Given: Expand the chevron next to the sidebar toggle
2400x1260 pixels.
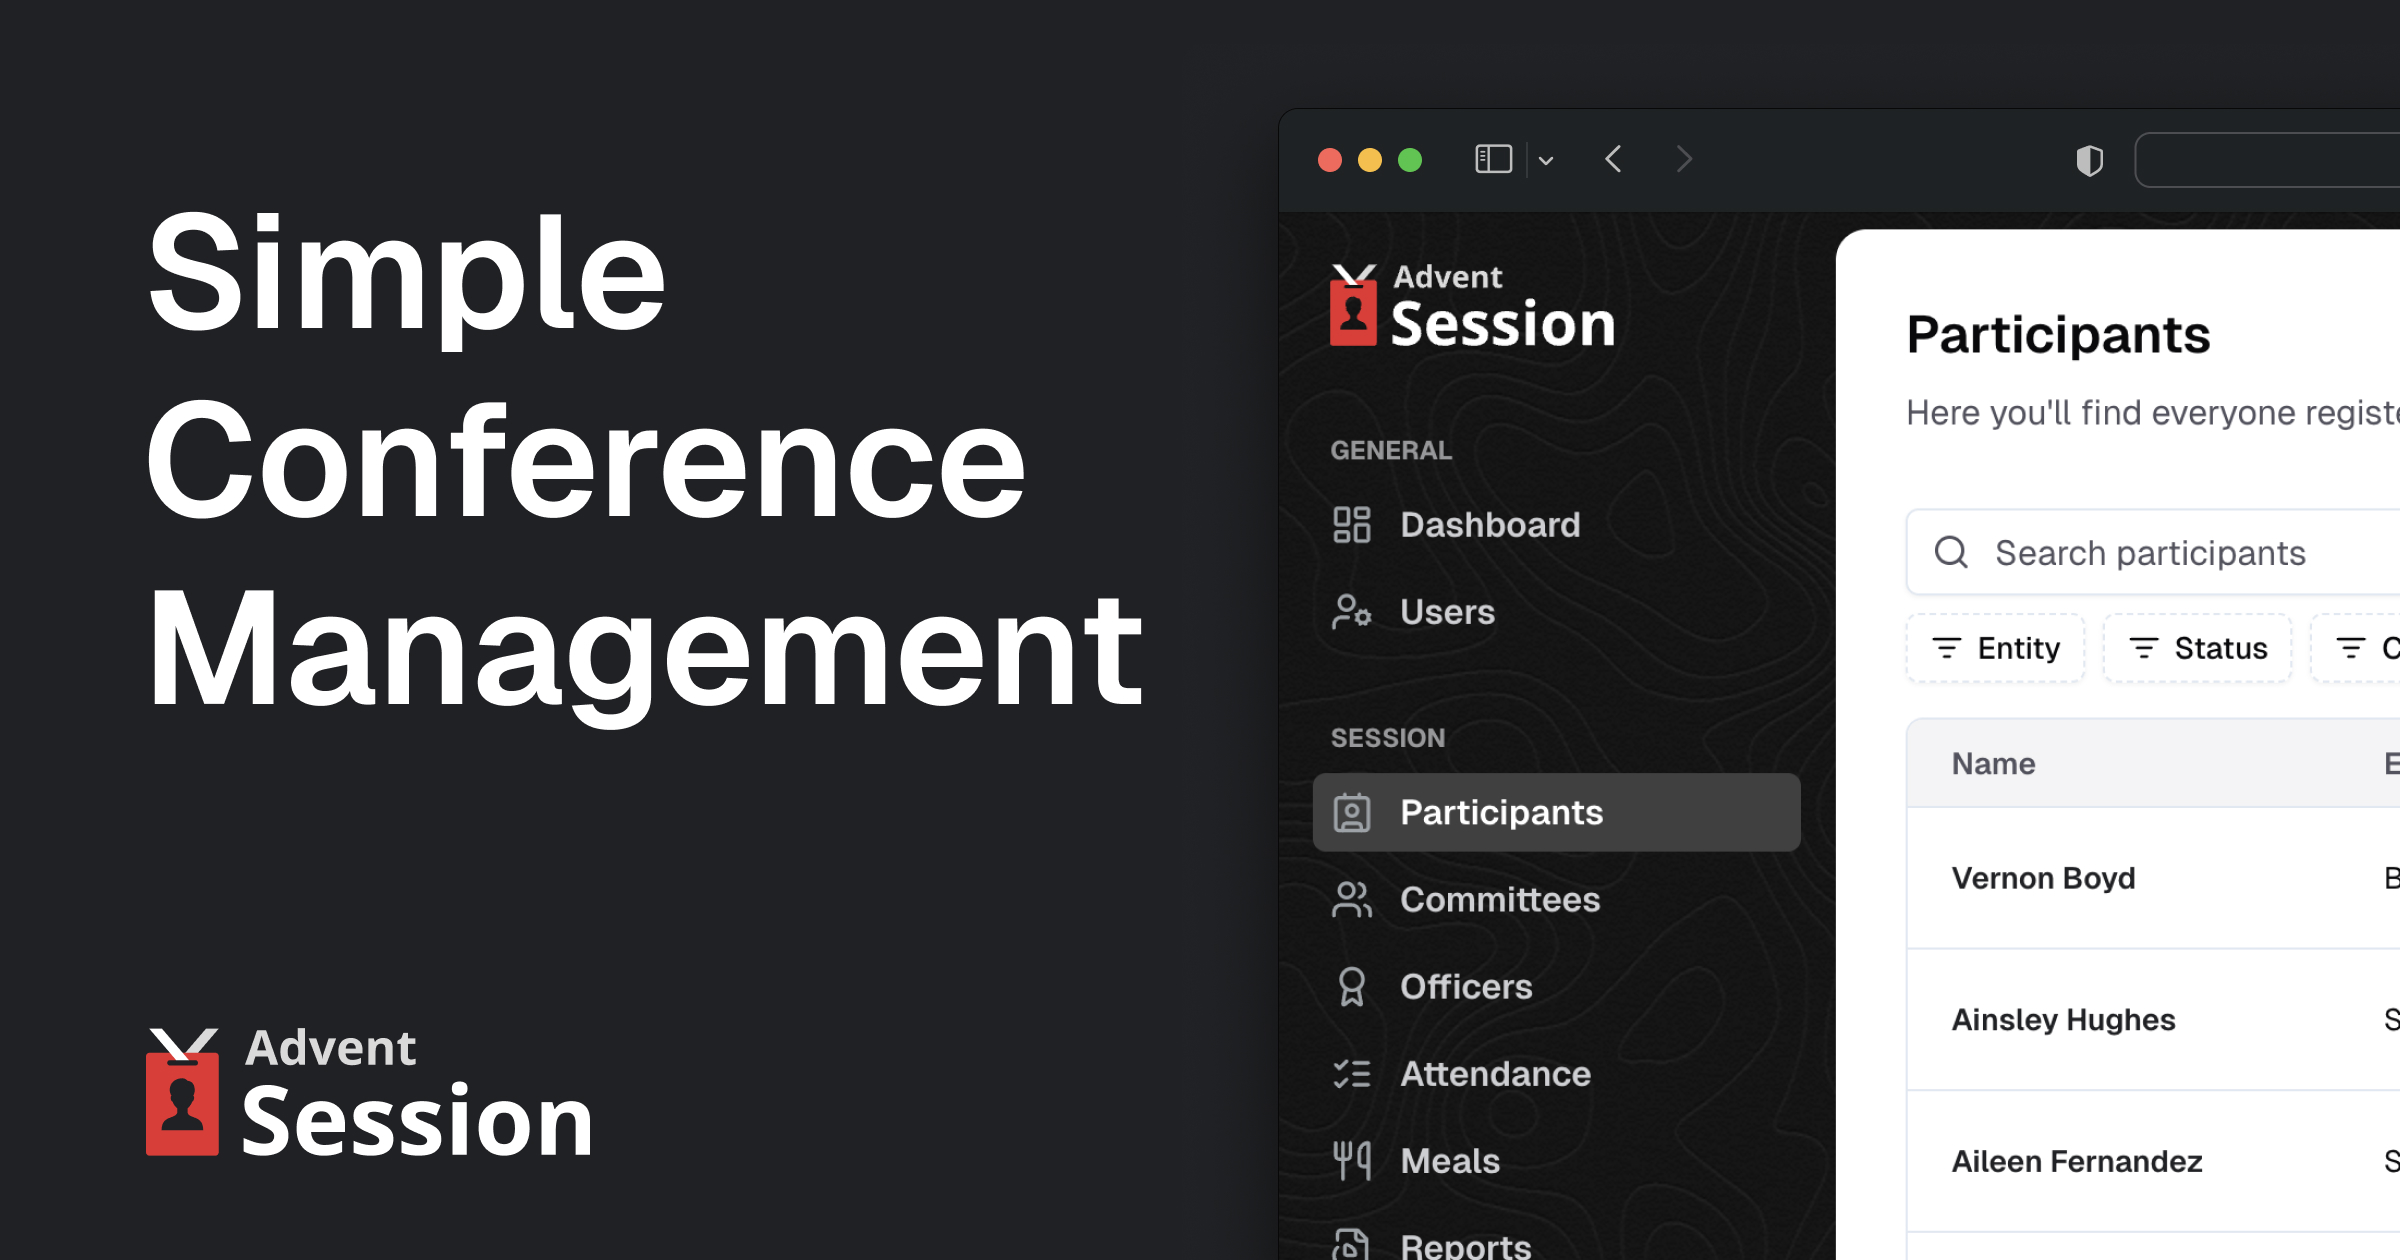Looking at the screenshot, I should coord(1544,160).
